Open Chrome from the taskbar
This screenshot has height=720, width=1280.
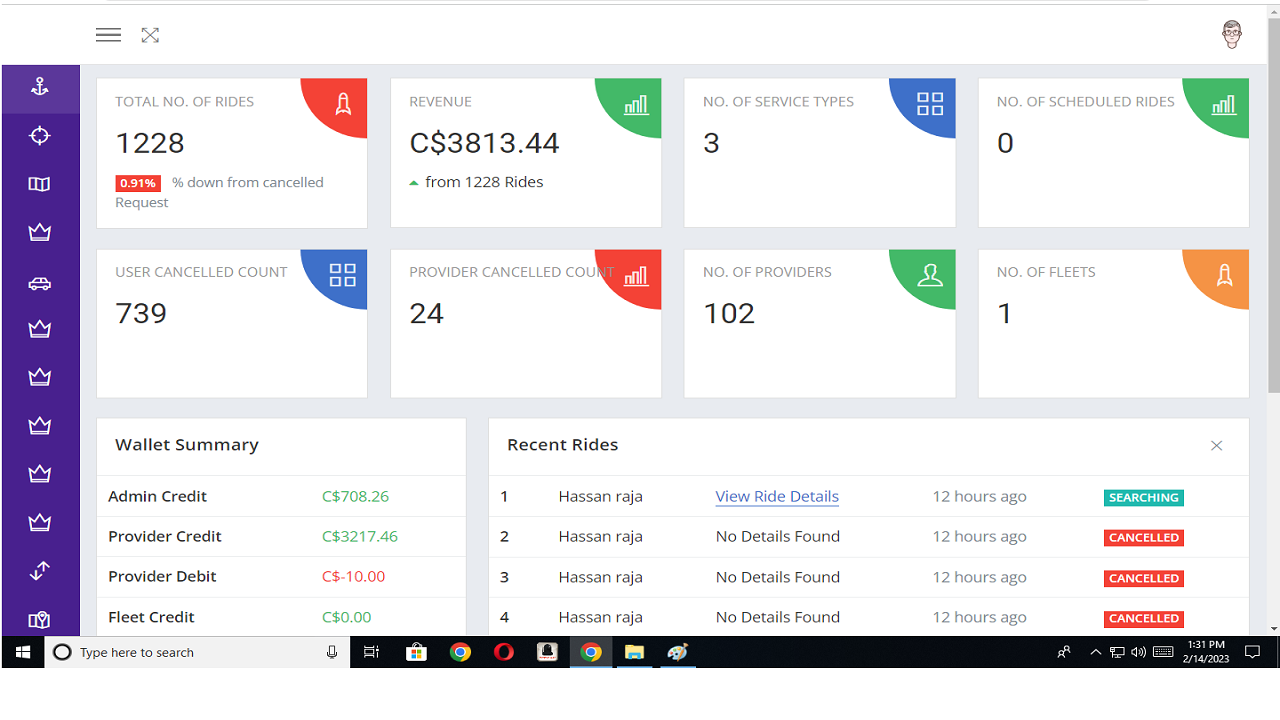[460, 652]
